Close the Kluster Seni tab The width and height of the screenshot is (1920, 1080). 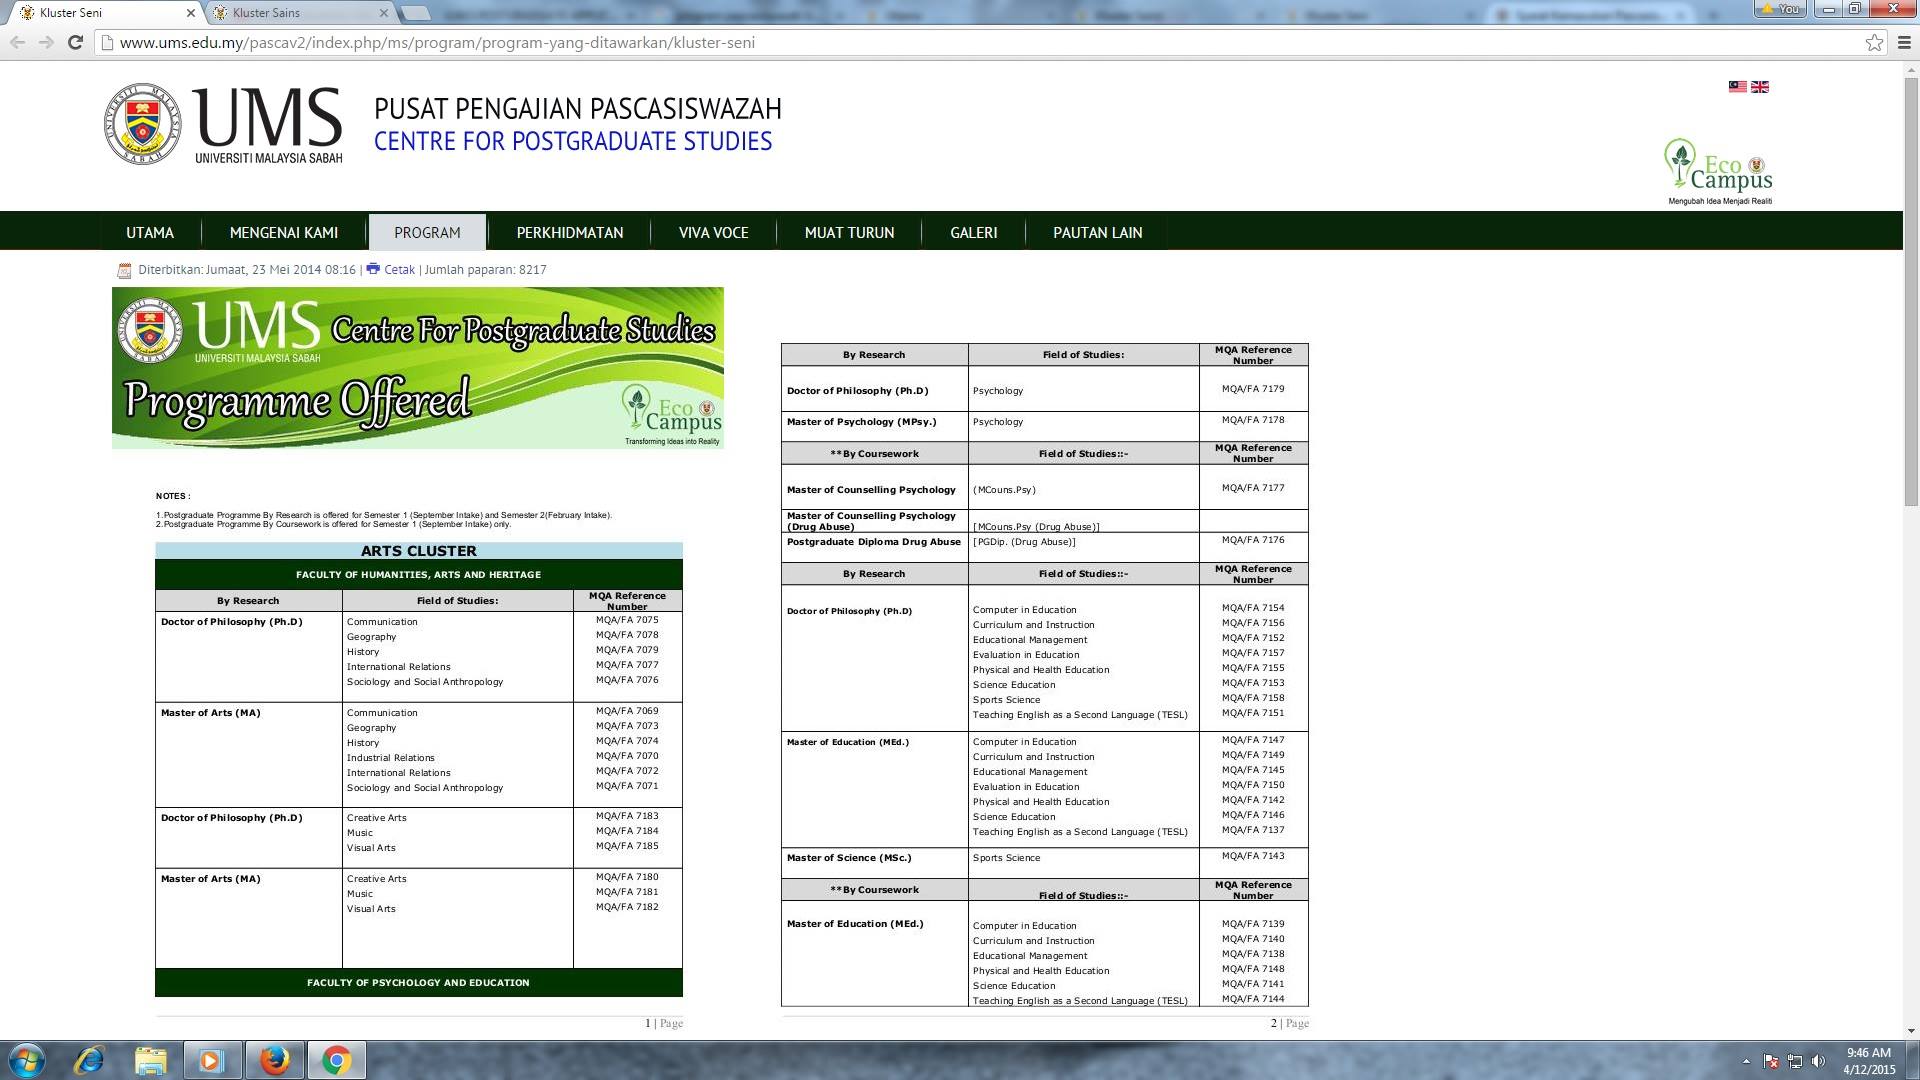click(x=191, y=13)
